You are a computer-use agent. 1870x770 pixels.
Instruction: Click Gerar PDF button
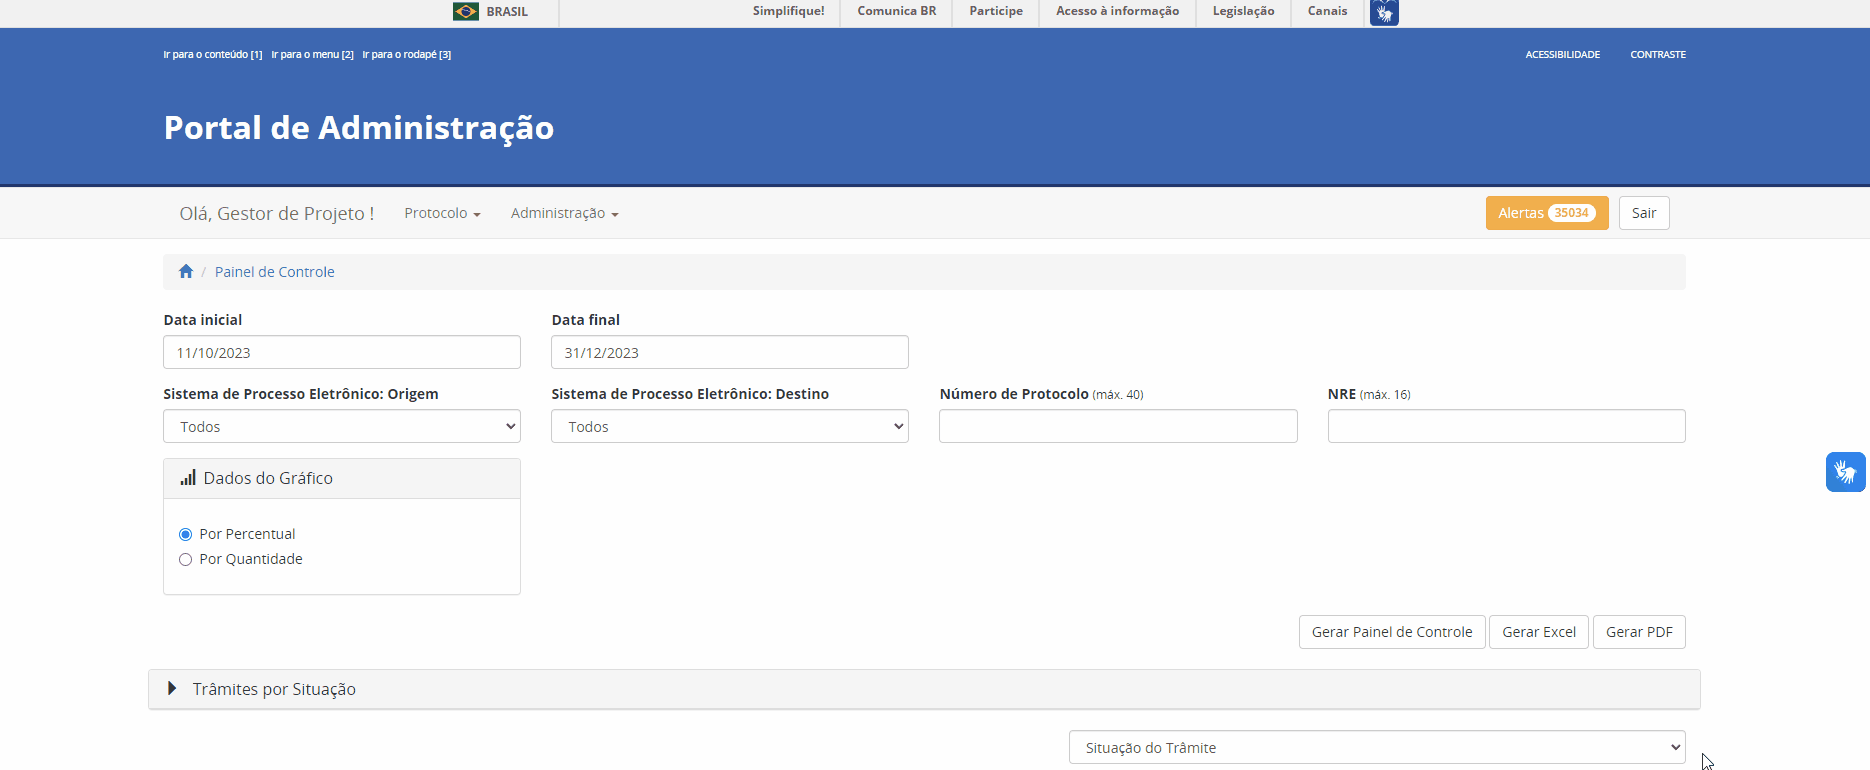[1639, 632]
